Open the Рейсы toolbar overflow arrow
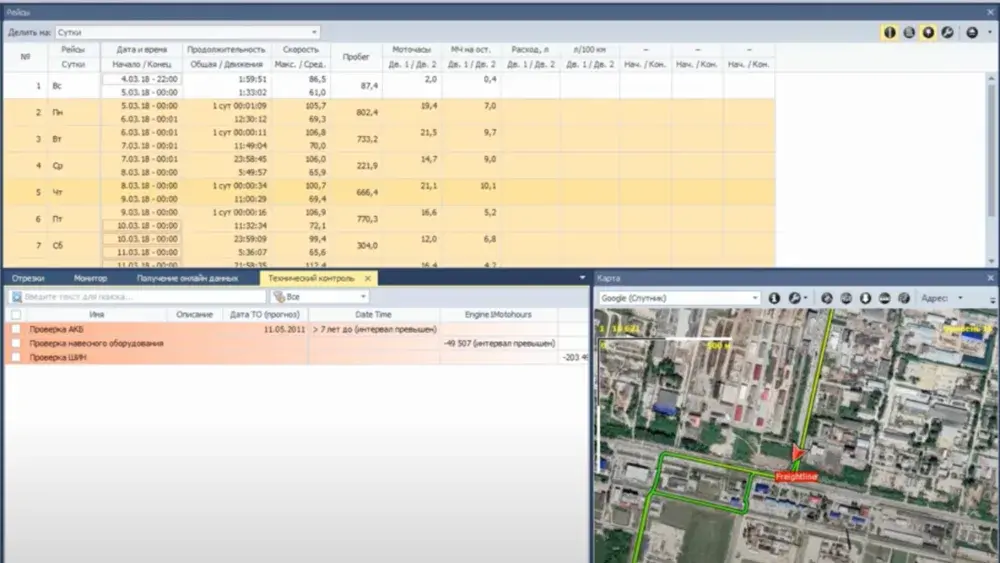The image size is (1000, 563). pos(990,32)
